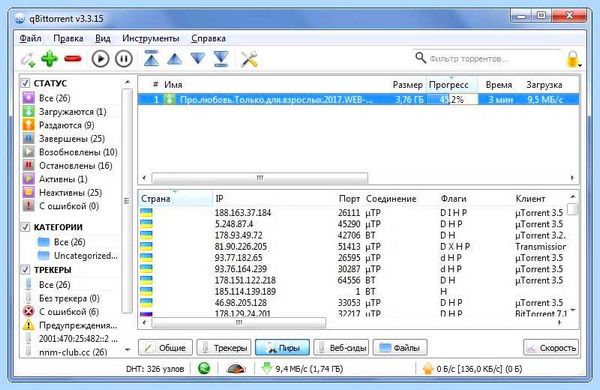Screen dimensions: 600x390
Task: Select the Предупреждения tracker filter
Action: point(70,325)
